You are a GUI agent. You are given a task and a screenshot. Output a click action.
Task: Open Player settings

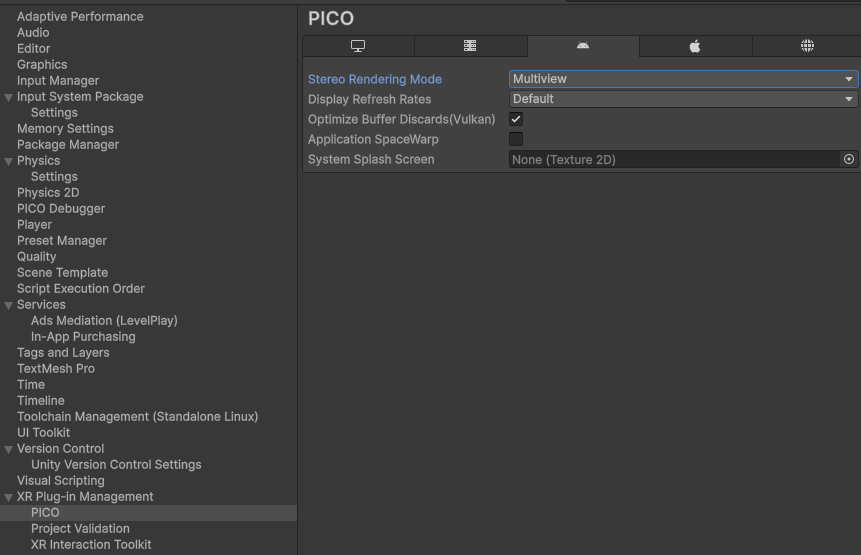pyautogui.click(x=34, y=225)
